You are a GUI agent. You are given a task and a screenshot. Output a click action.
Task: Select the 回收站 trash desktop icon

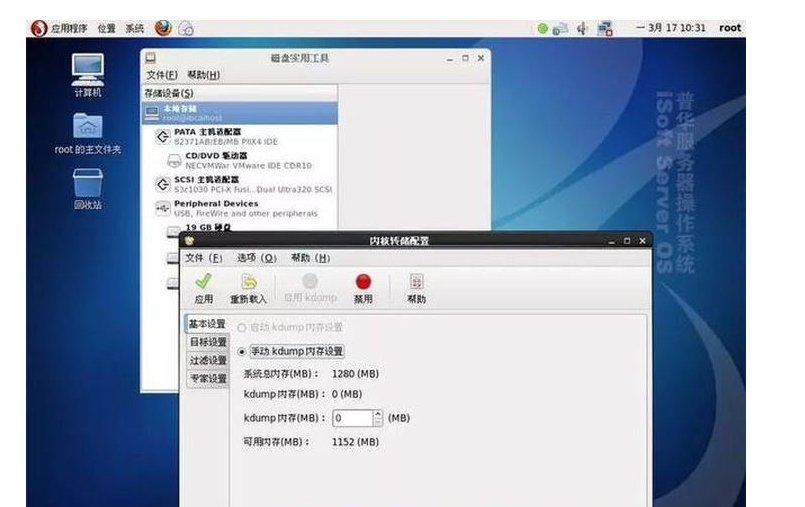pyautogui.click(x=88, y=189)
